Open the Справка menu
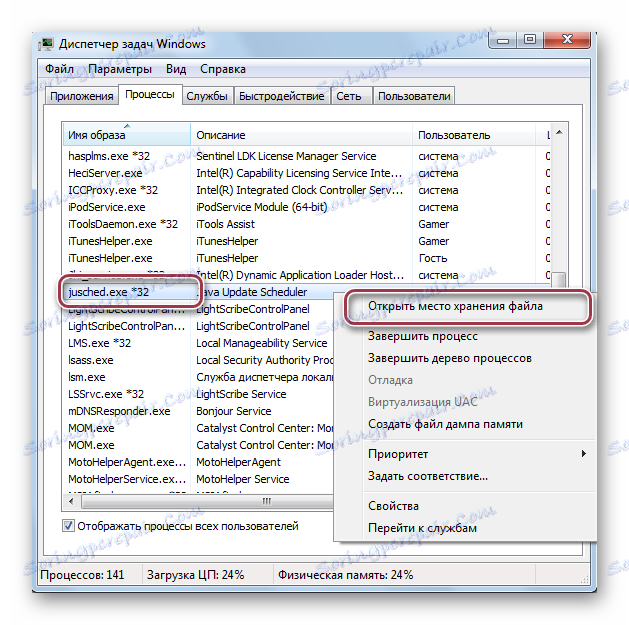This screenshot has width=629, height=625. (223, 69)
